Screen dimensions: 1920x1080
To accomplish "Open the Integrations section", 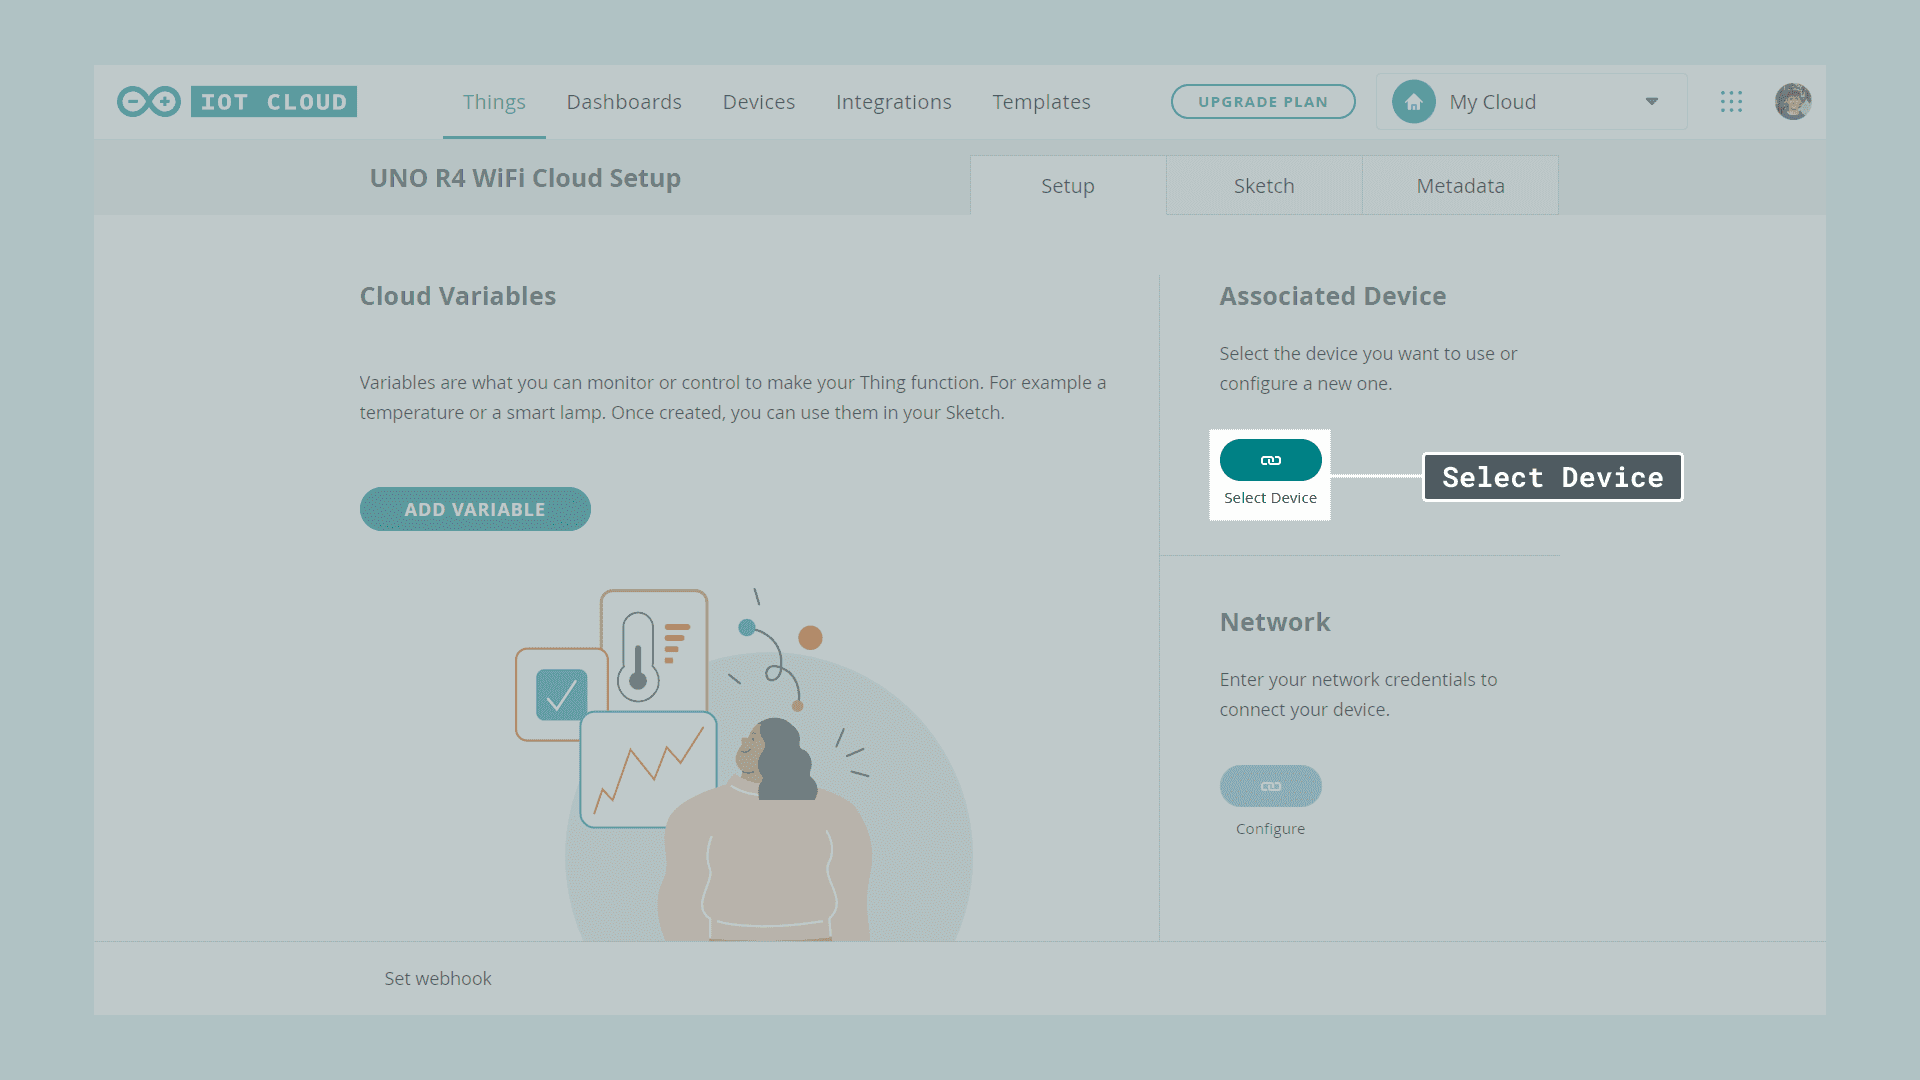I will pyautogui.click(x=893, y=102).
